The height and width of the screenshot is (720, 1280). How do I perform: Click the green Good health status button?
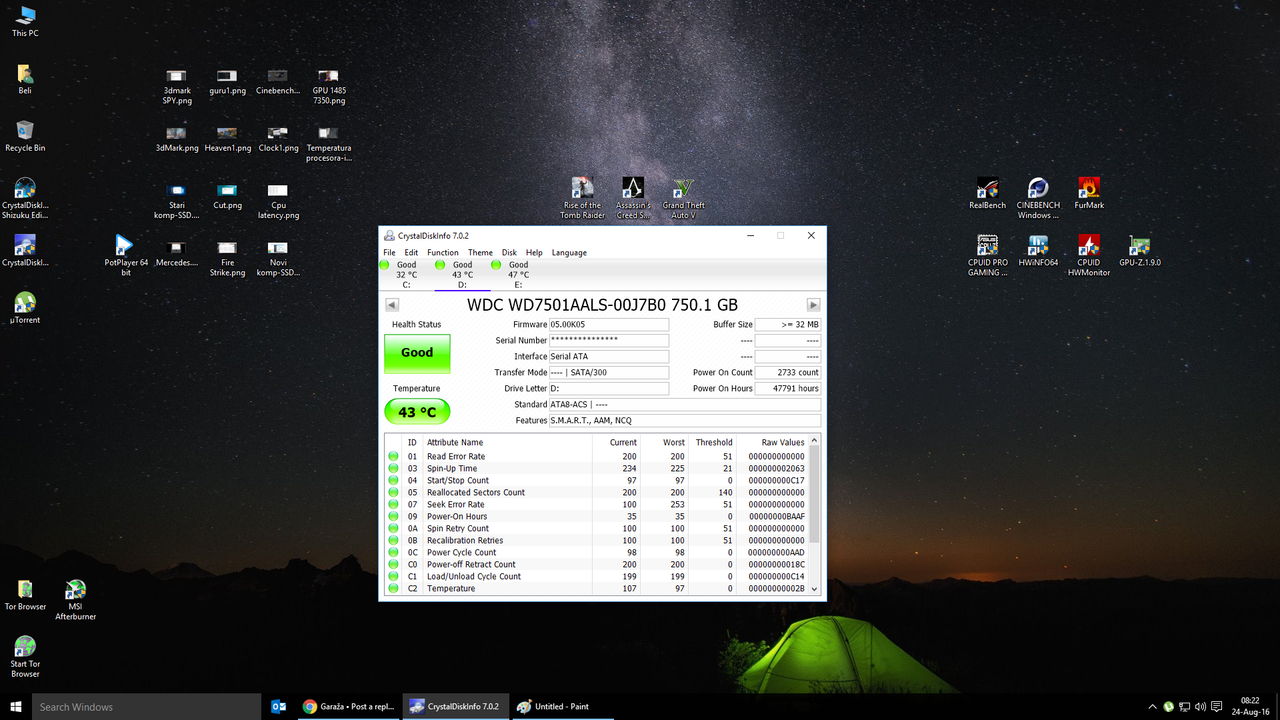417,353
